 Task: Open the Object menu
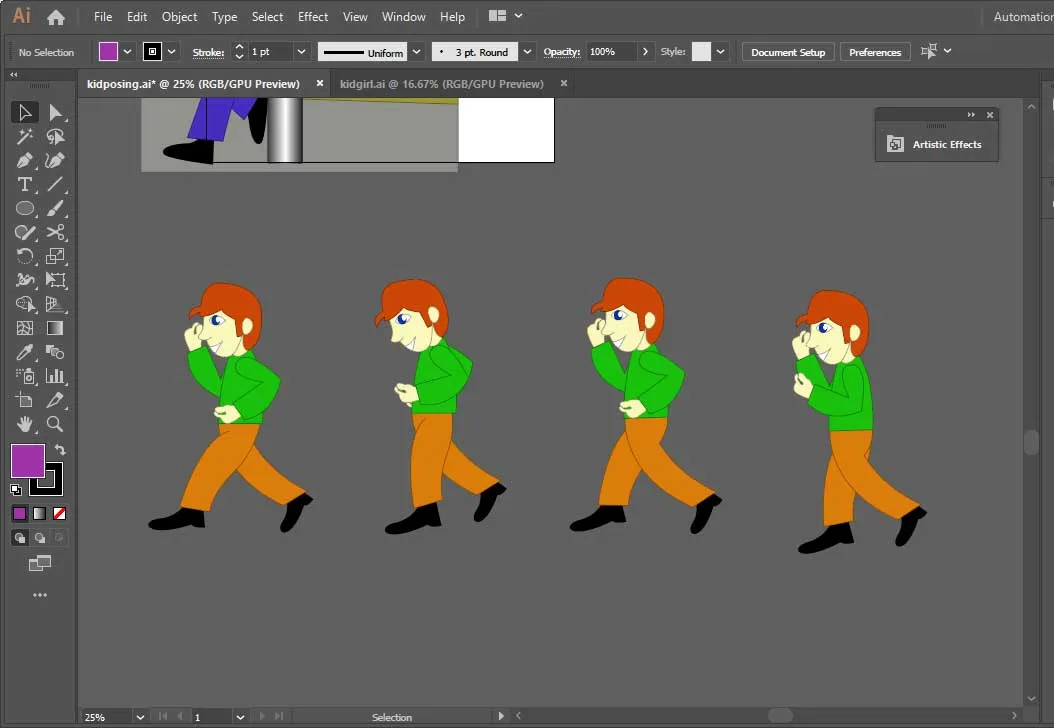click(x=179, y=17)
